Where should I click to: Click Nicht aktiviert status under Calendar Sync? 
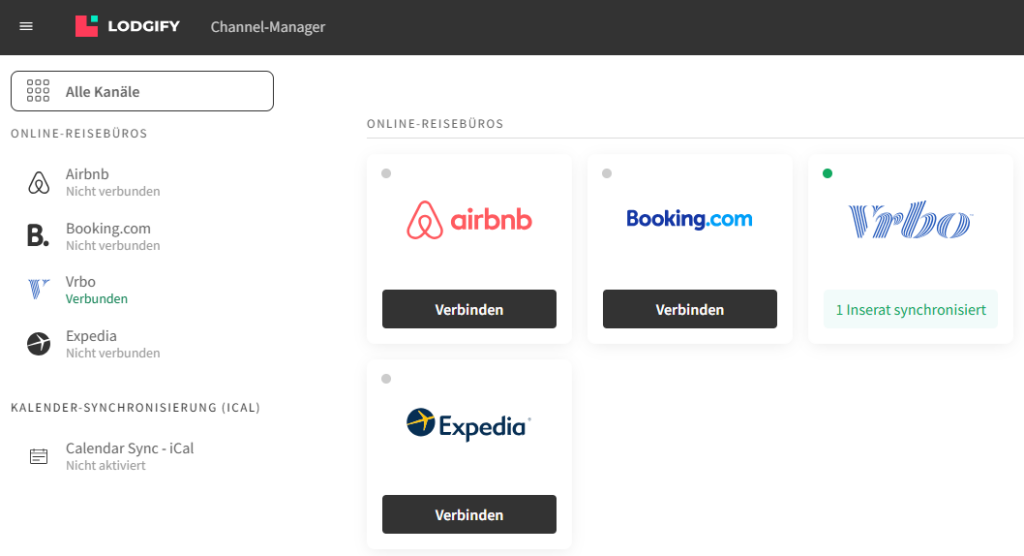pos(105,465)
